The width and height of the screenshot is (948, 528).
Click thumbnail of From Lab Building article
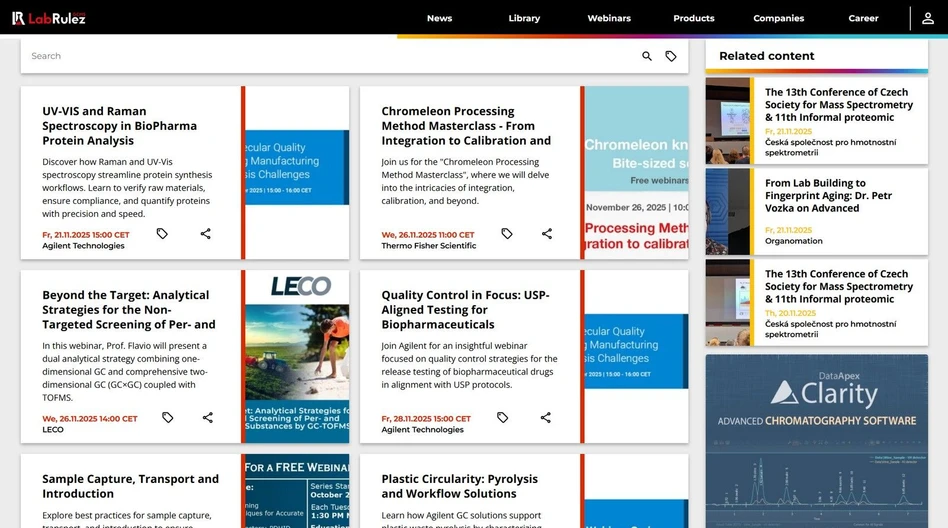click(728, 212)
